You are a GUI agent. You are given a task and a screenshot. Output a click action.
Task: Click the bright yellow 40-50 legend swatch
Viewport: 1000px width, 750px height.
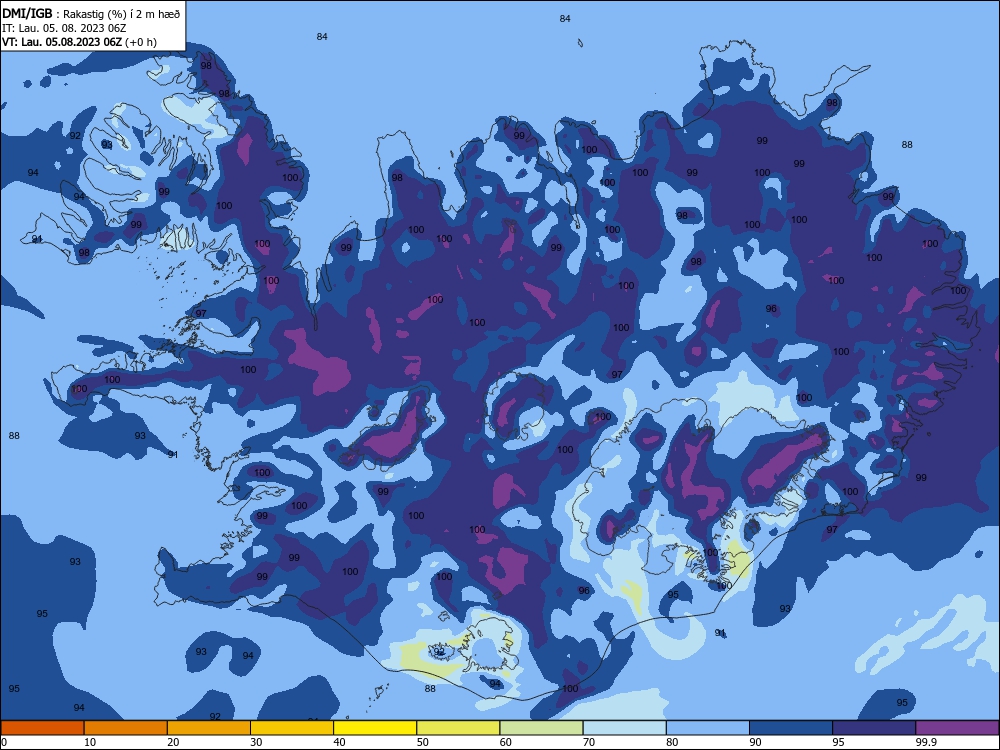pos(375,728)
